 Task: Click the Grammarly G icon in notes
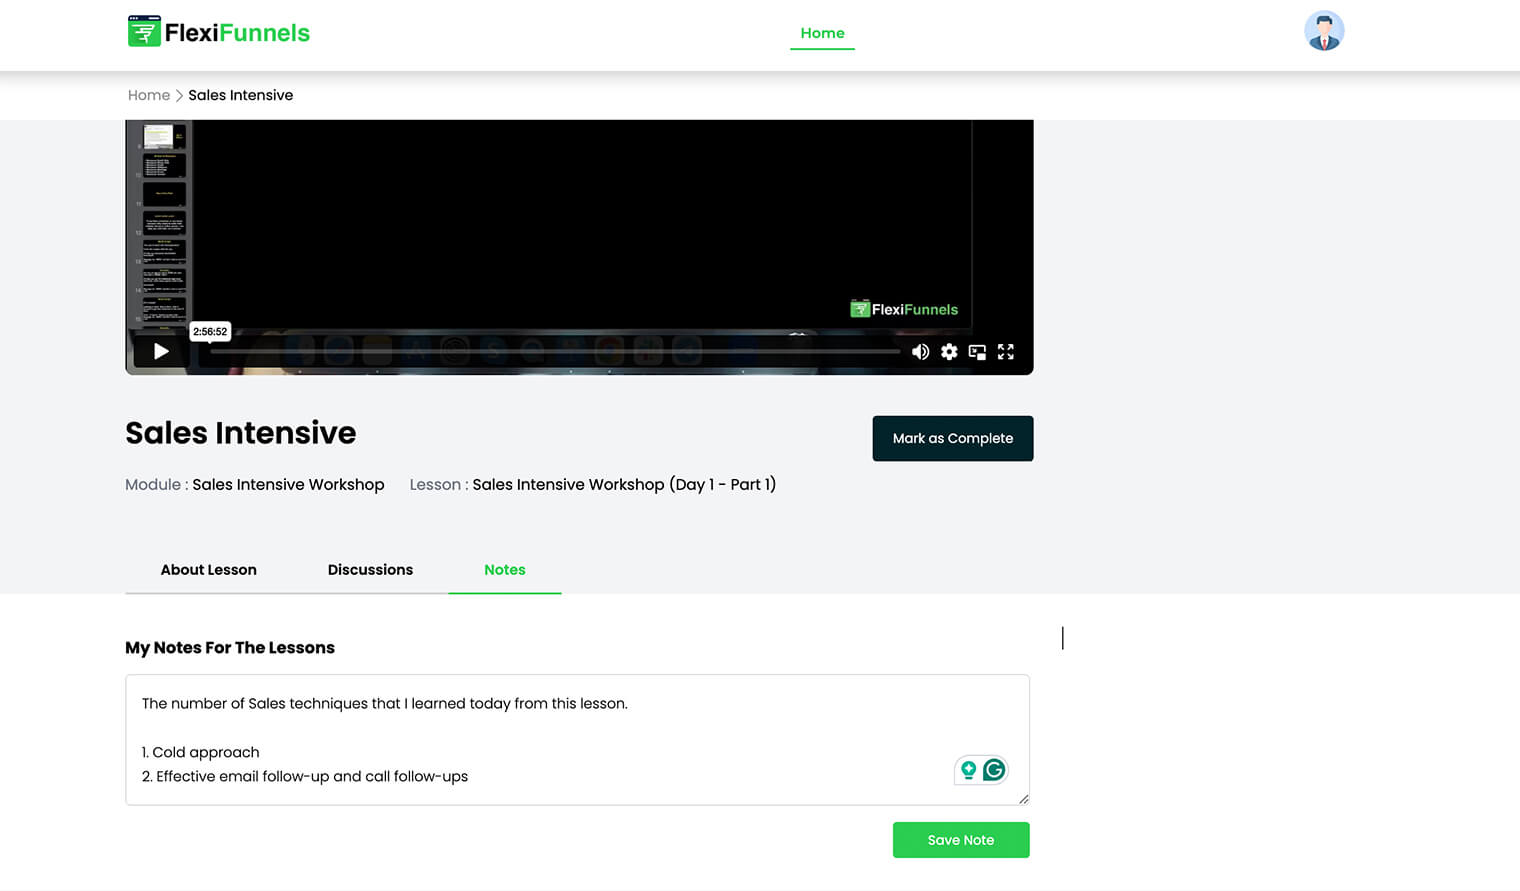[x=994, y=770]
